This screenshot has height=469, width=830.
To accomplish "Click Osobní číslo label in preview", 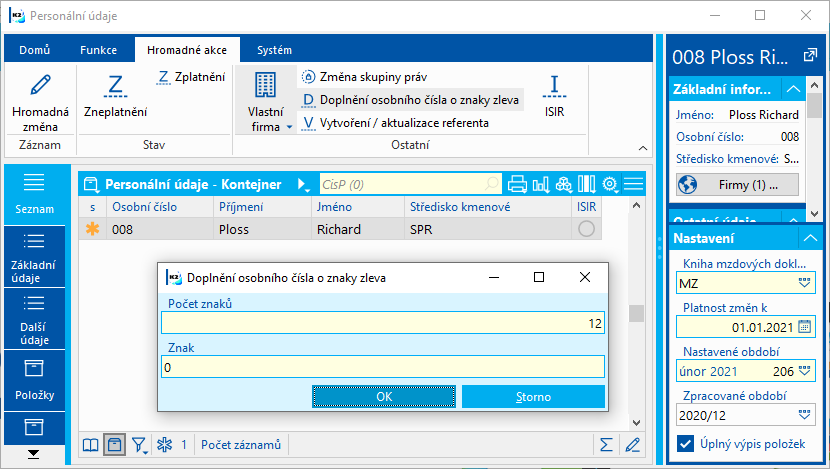I will (710, 137).
